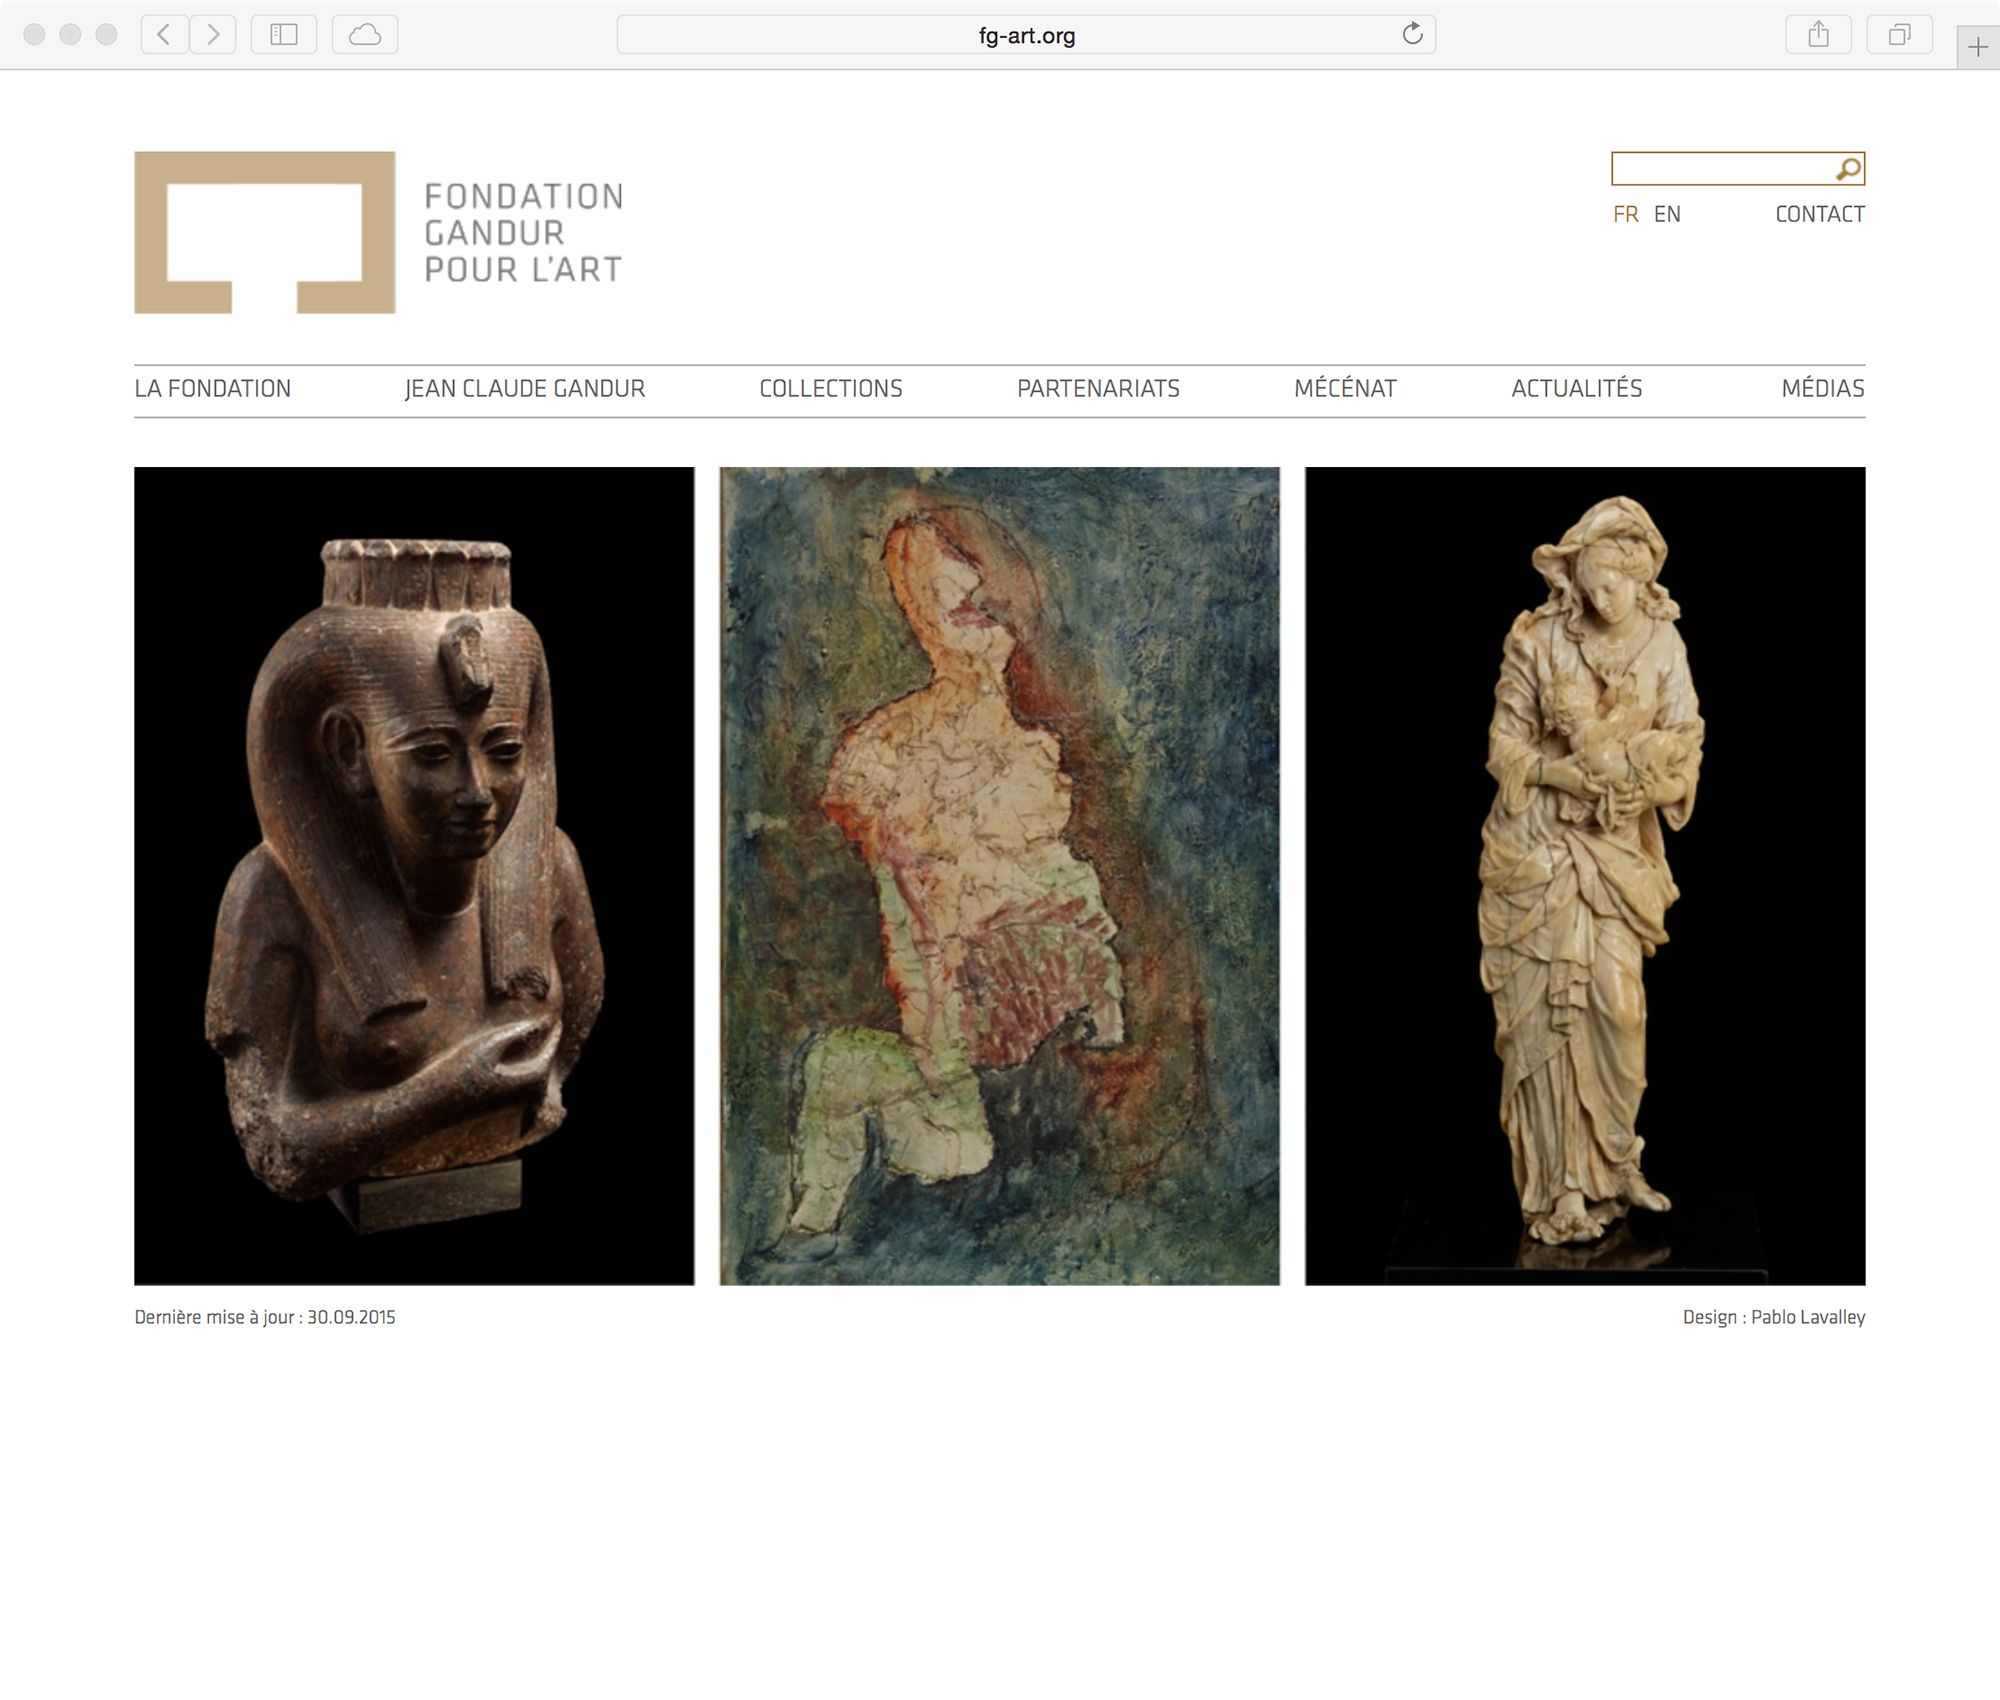This screenshot has width=2000, height=1700.
Task: Click the browser back arrow button
Action: pos(164,35)
